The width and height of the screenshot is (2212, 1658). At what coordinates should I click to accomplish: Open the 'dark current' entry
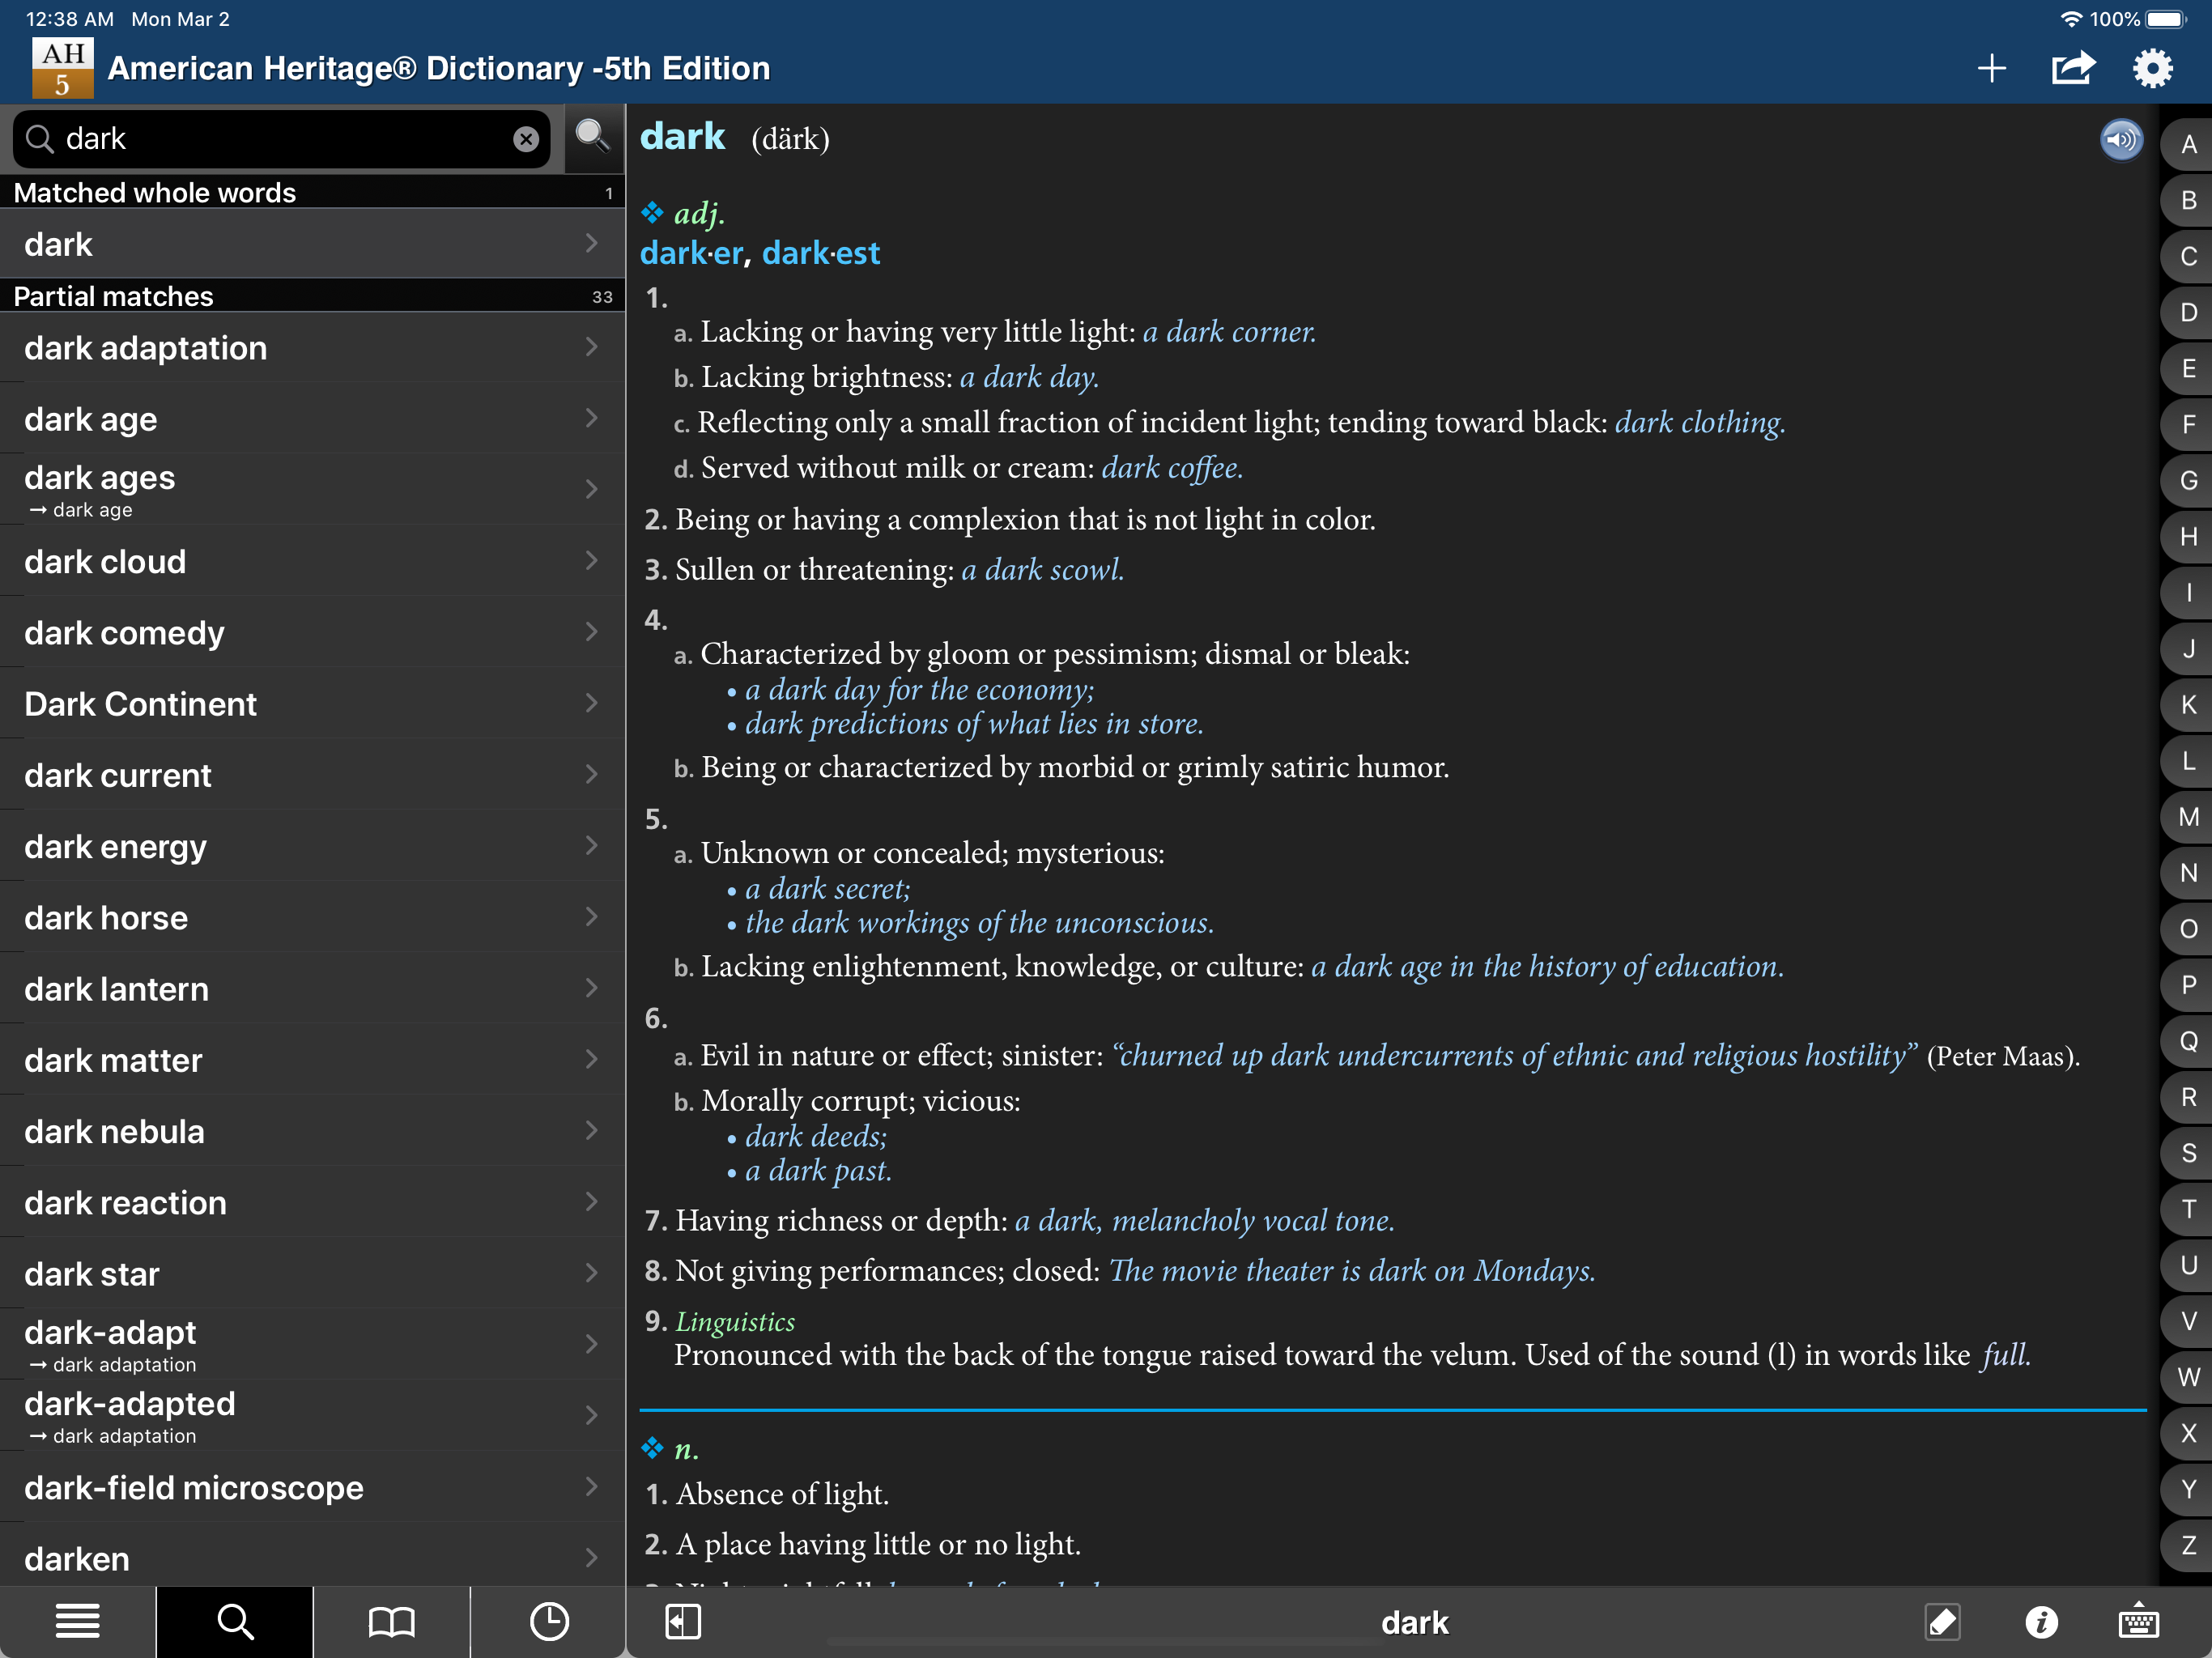pos(312,775)
